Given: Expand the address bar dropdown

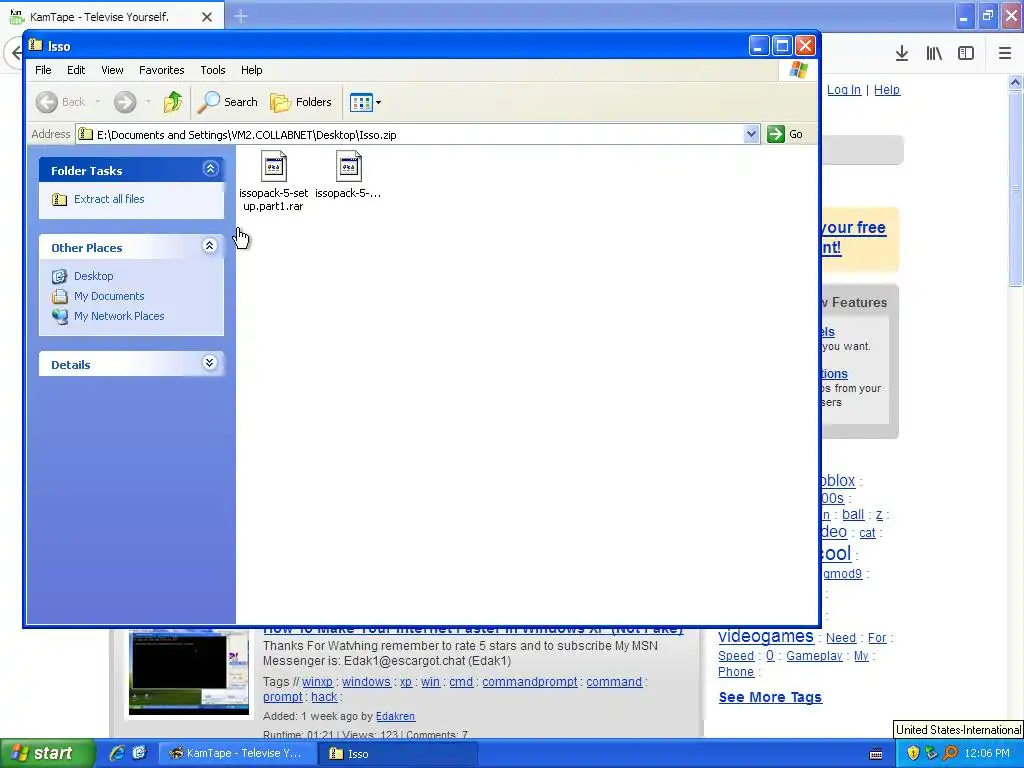Looking at the screenshot, I should (751, 134).
